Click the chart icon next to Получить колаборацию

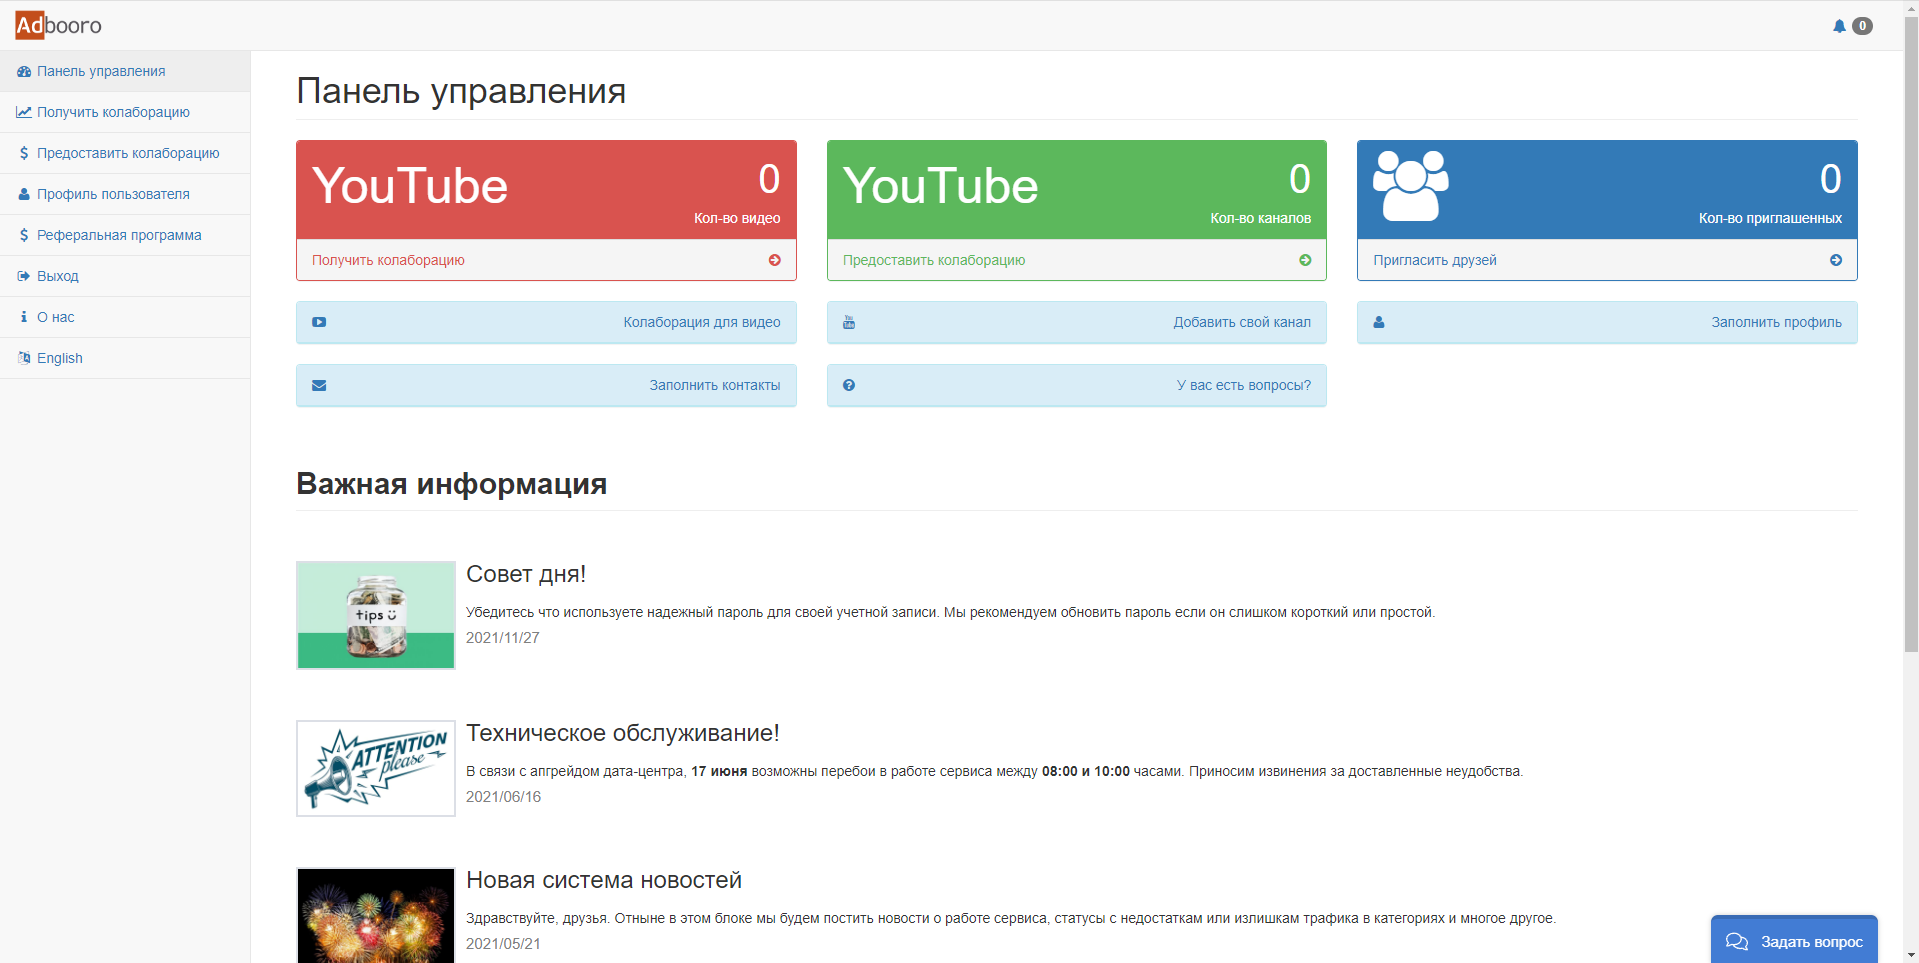(x=24, y=112)
